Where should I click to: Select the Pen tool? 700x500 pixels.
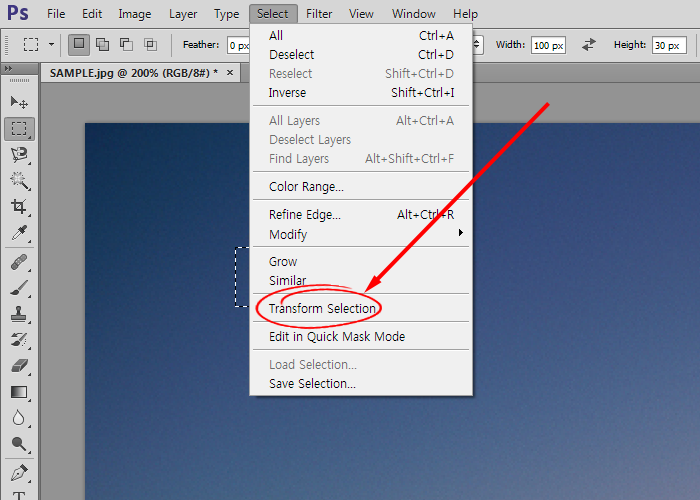click(x=19, y=473)
